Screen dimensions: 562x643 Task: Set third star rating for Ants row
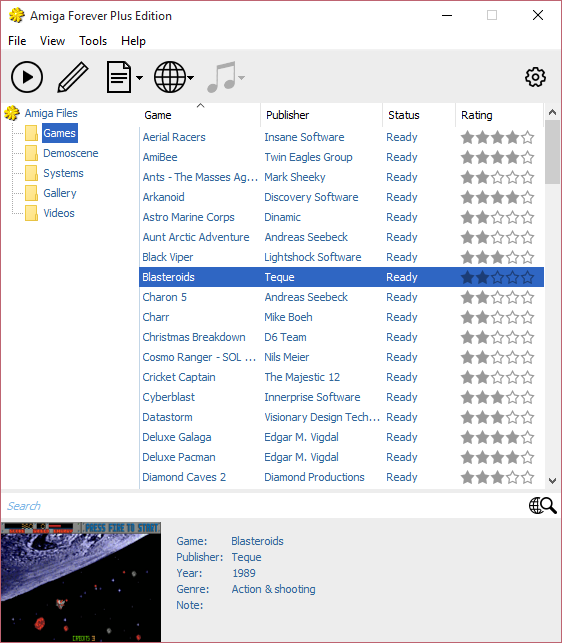[498, 177]
